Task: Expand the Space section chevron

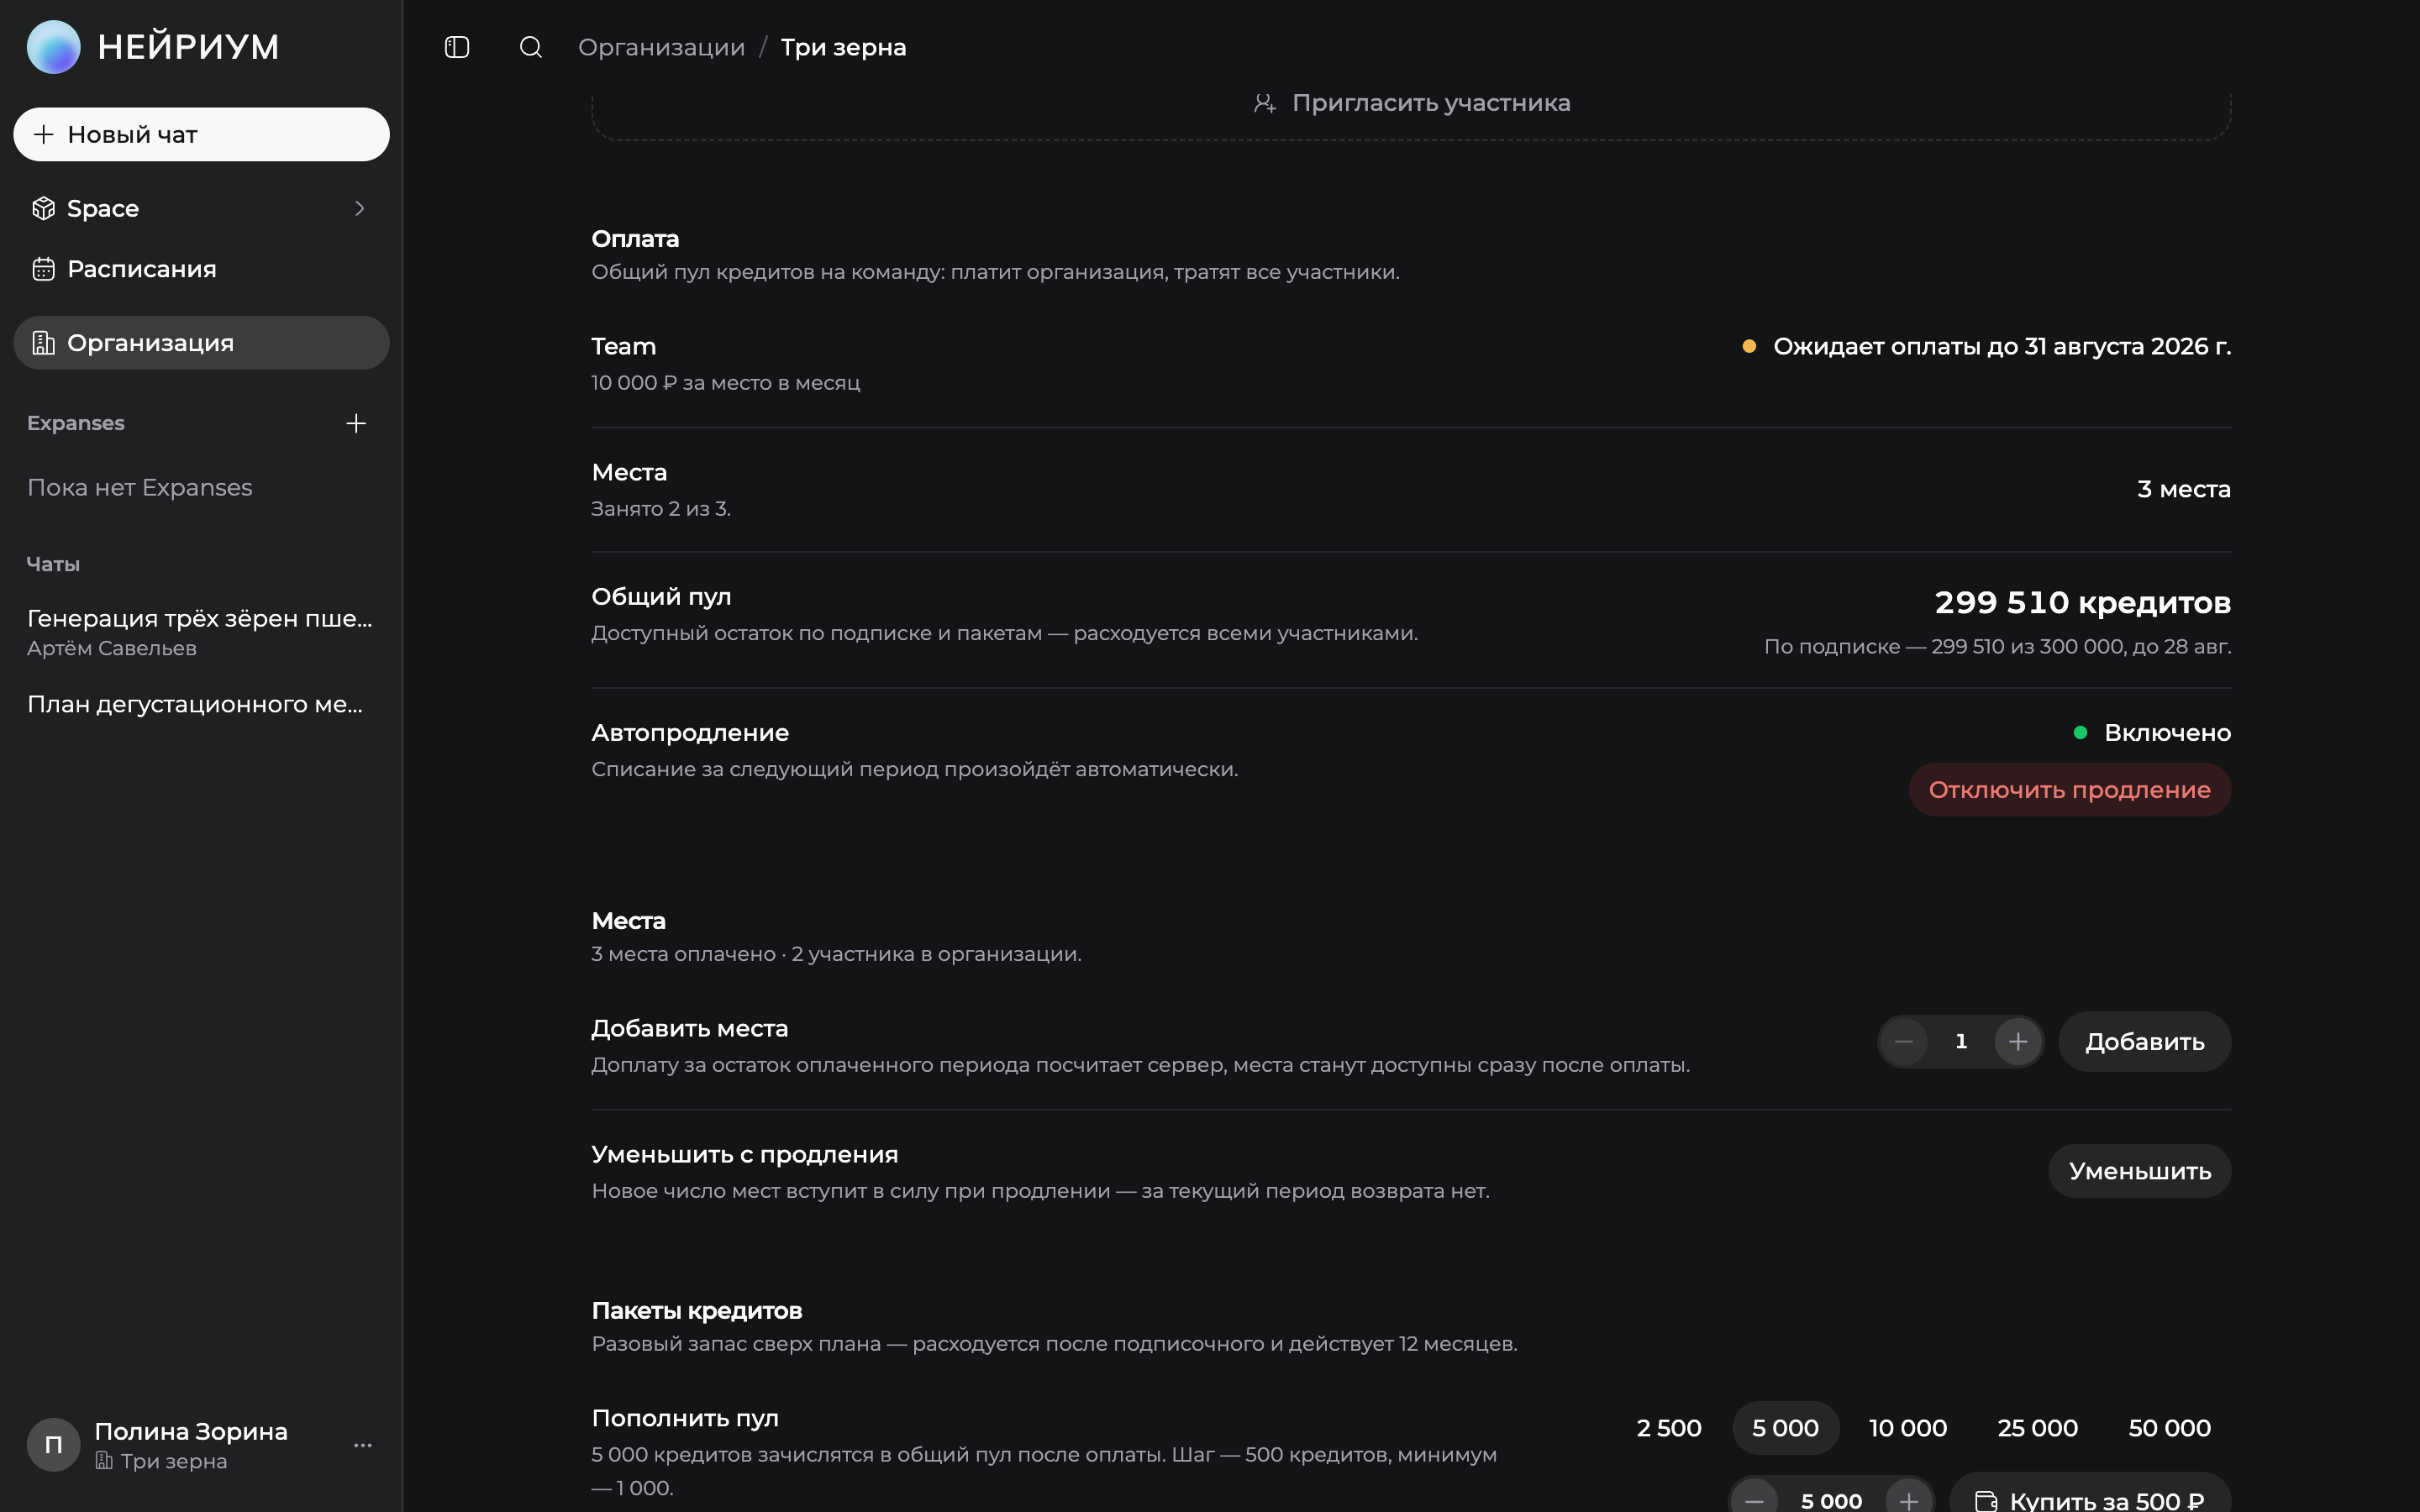Action: pyautogui.click(x=360, y=208)
